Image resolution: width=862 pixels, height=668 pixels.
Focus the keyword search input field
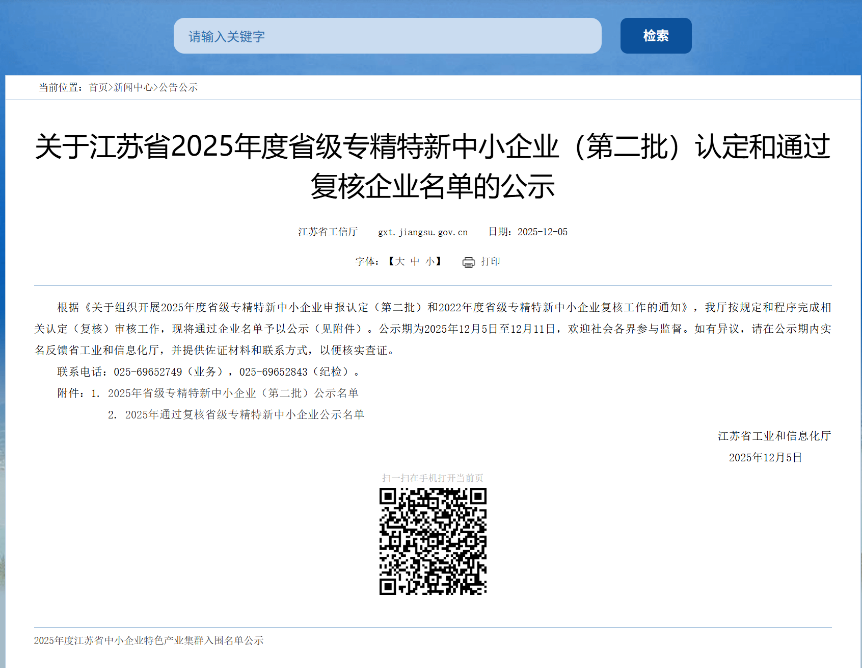point(387,36)
